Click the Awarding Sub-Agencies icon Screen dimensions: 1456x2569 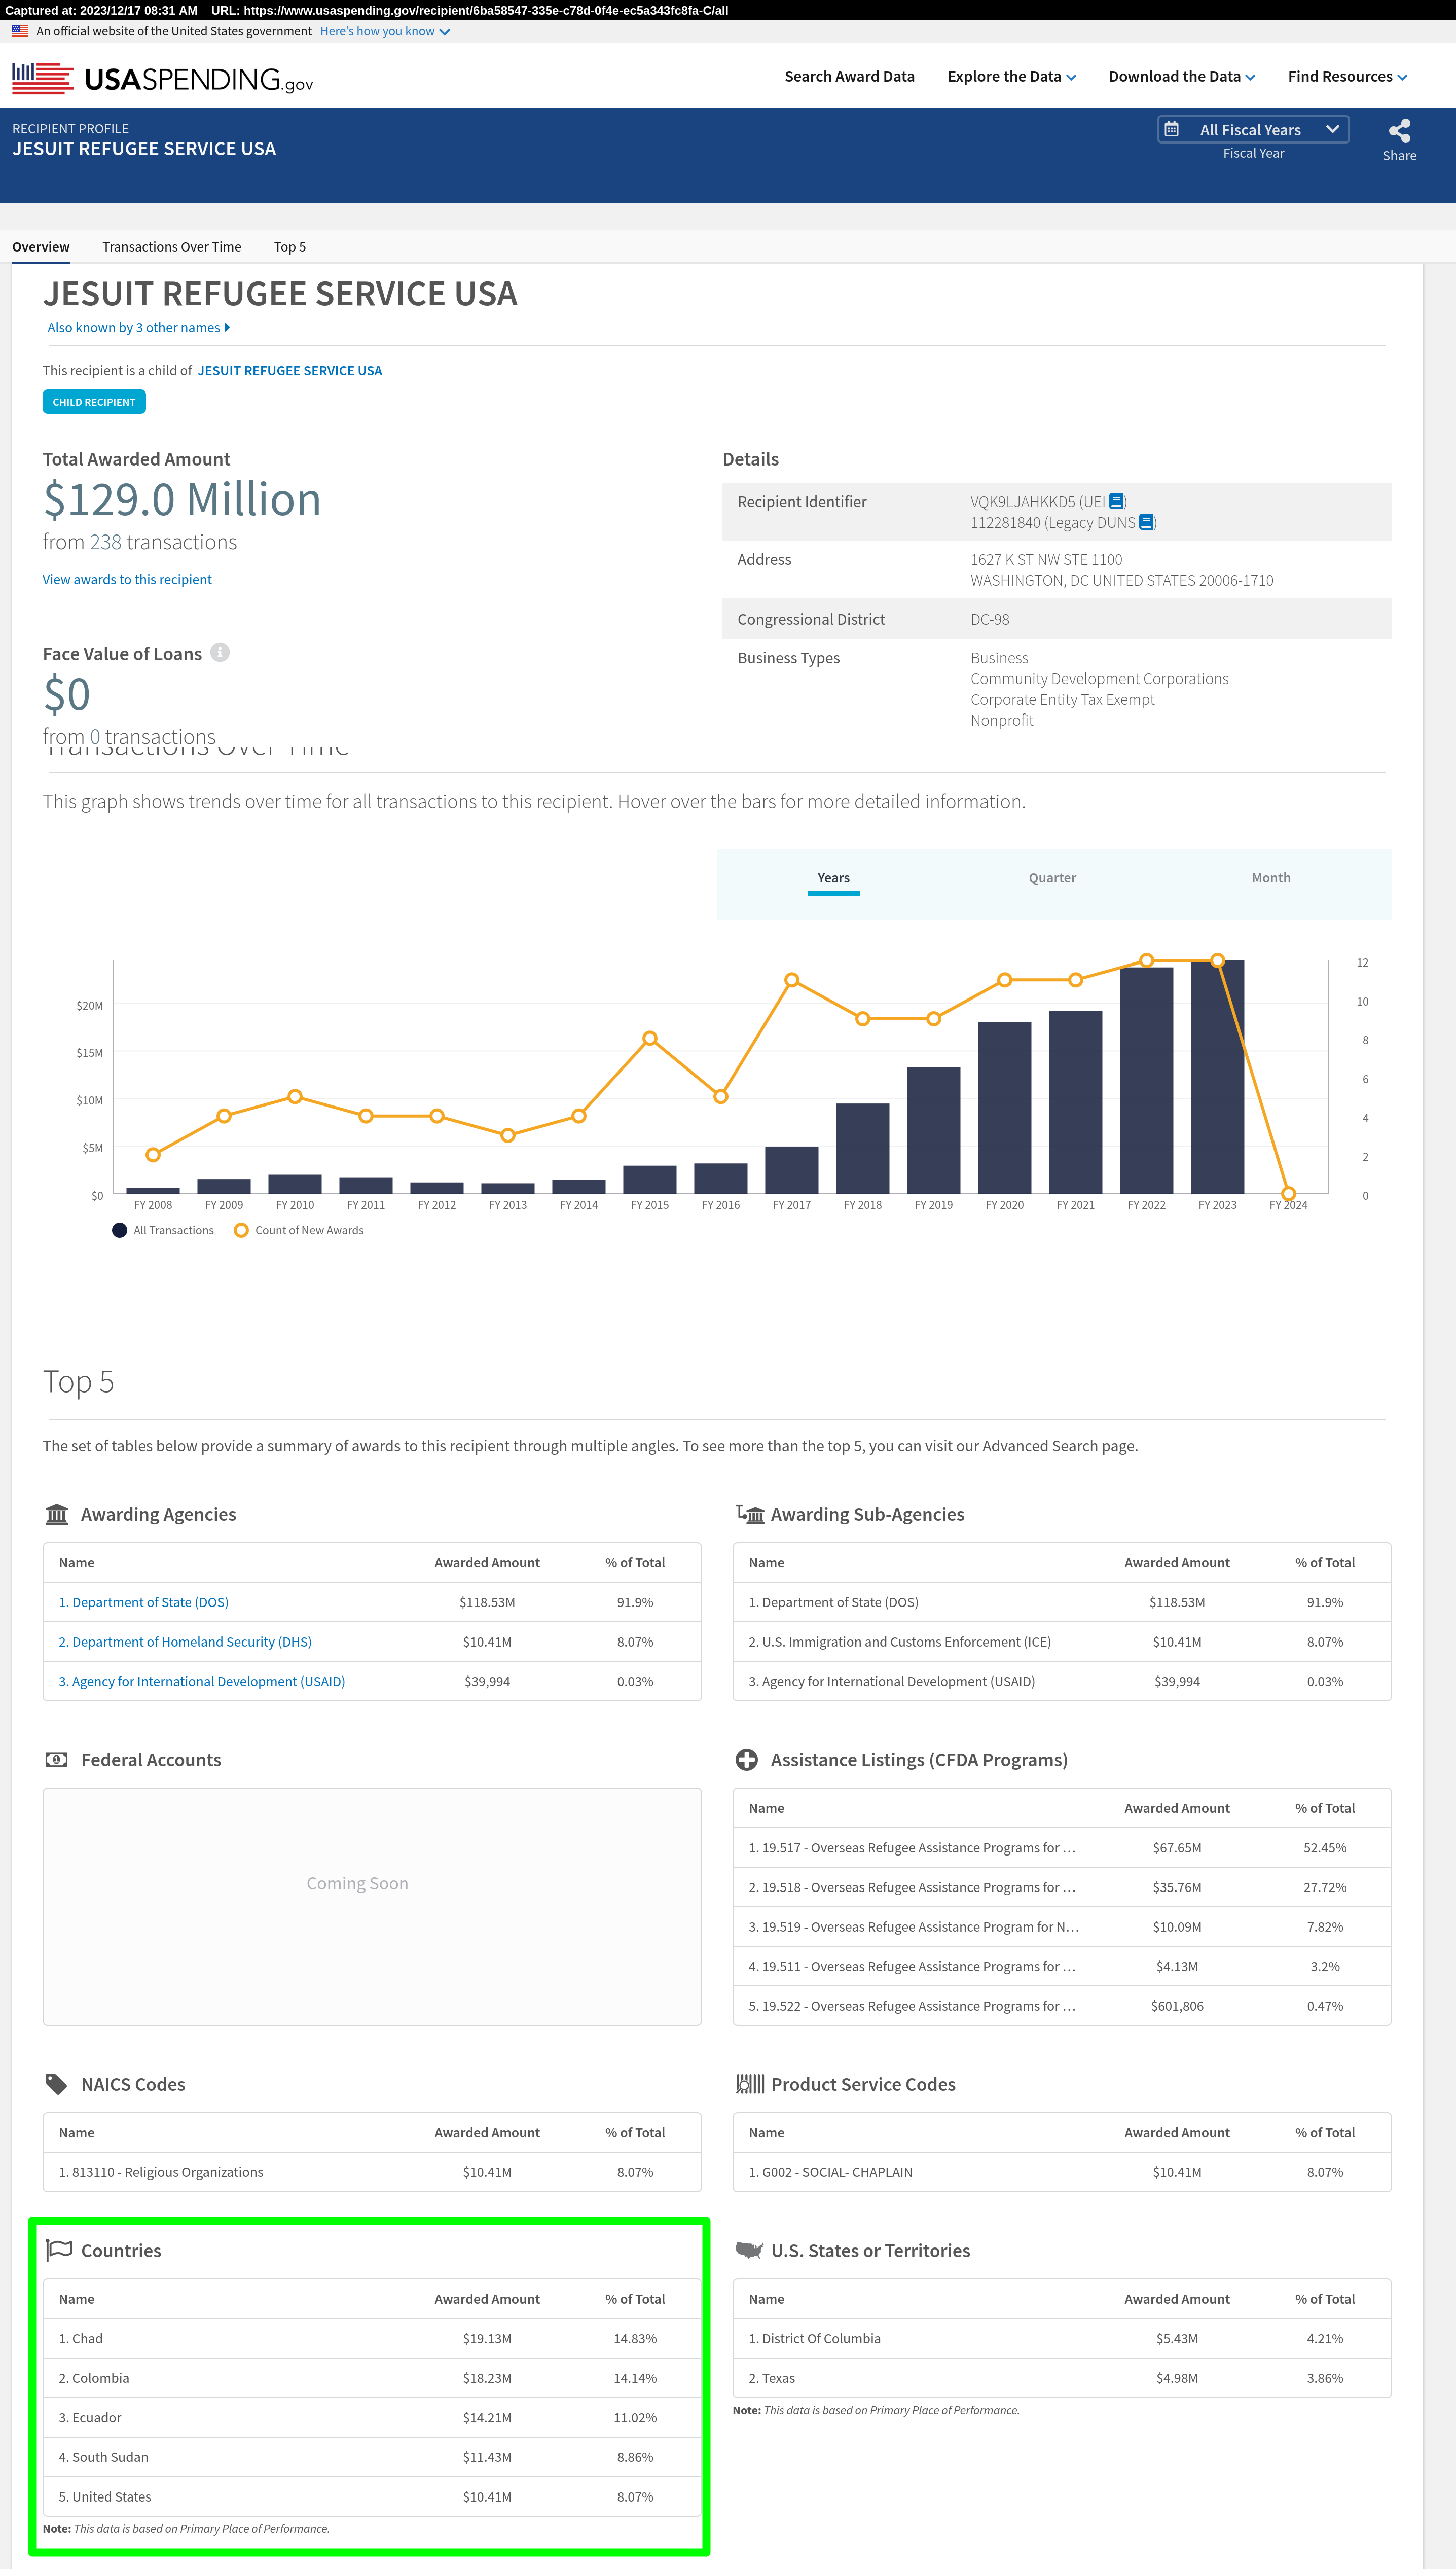tap(750, 1514)
